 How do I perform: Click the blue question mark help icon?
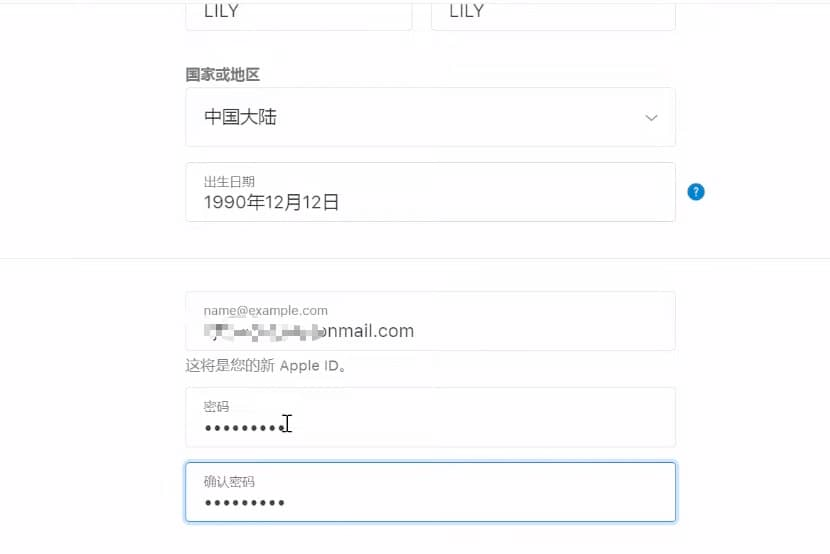[696, 192]
